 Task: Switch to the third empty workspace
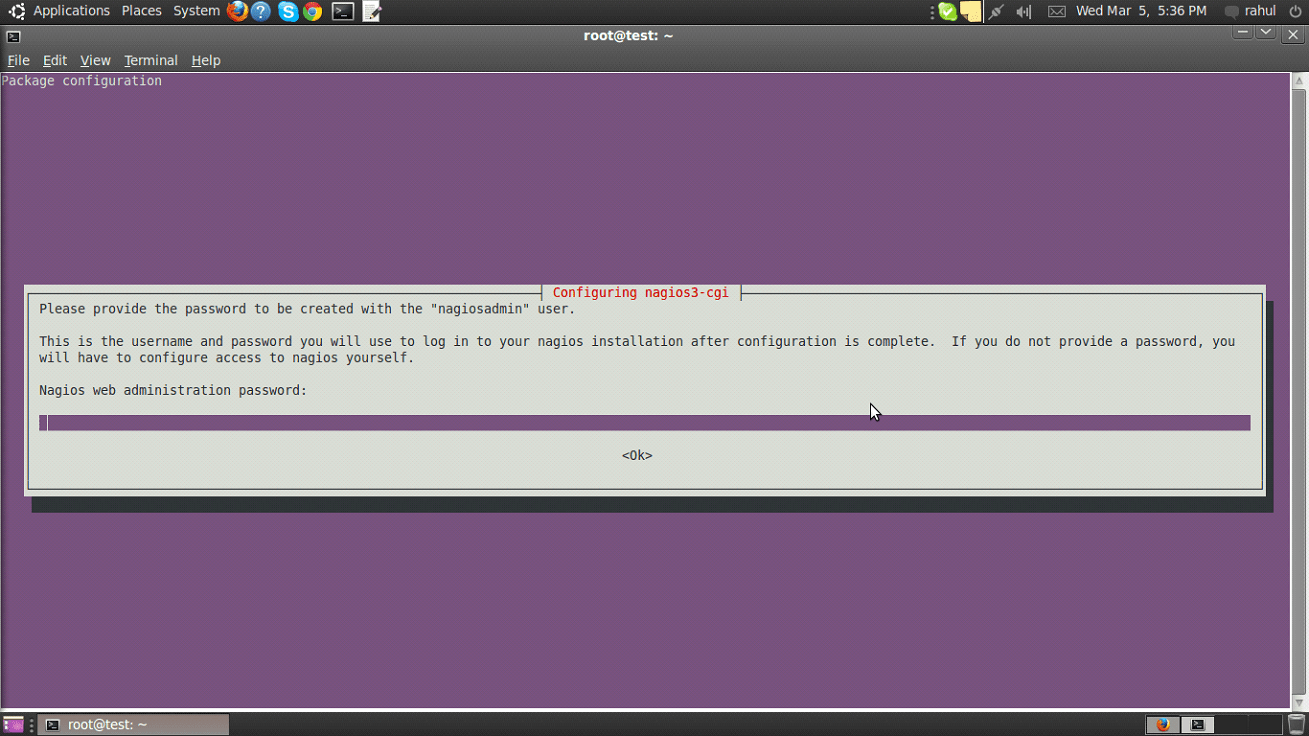coord(1231,725)
